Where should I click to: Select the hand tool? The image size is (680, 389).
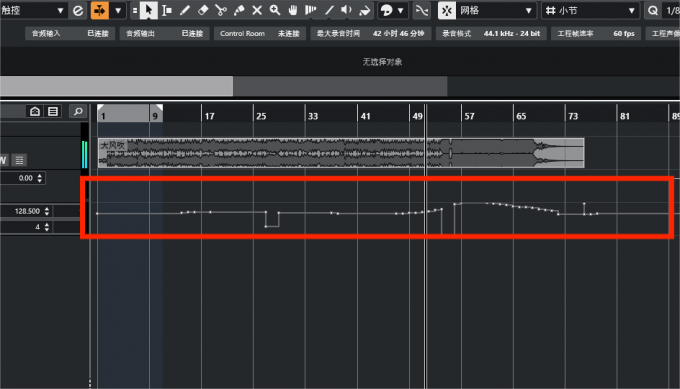(x=293, y=10)
